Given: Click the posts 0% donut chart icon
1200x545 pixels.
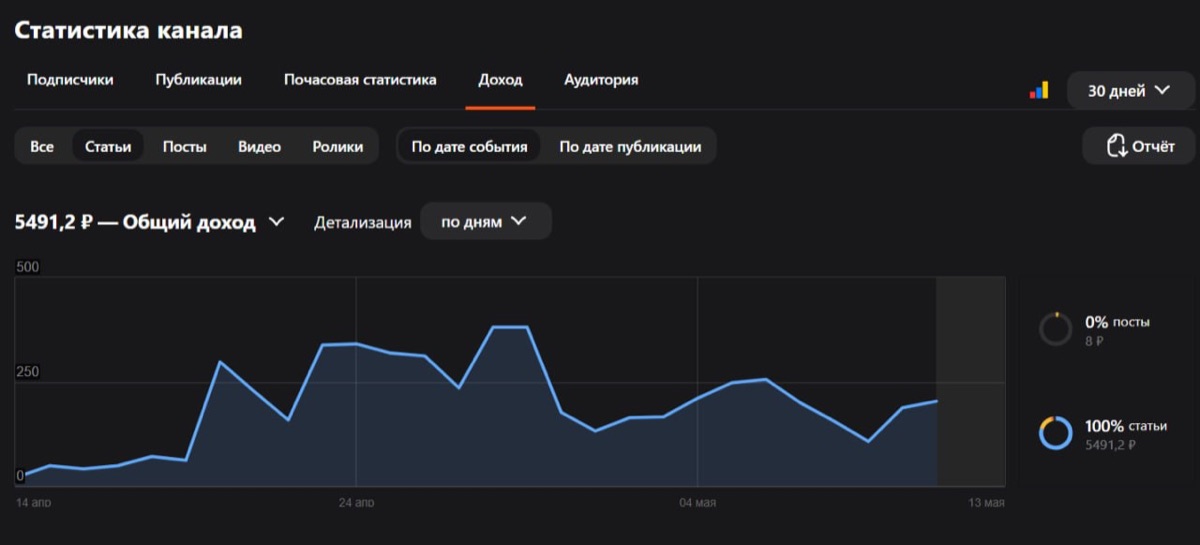Looking at the screenshot, I should coord(1055,329).
